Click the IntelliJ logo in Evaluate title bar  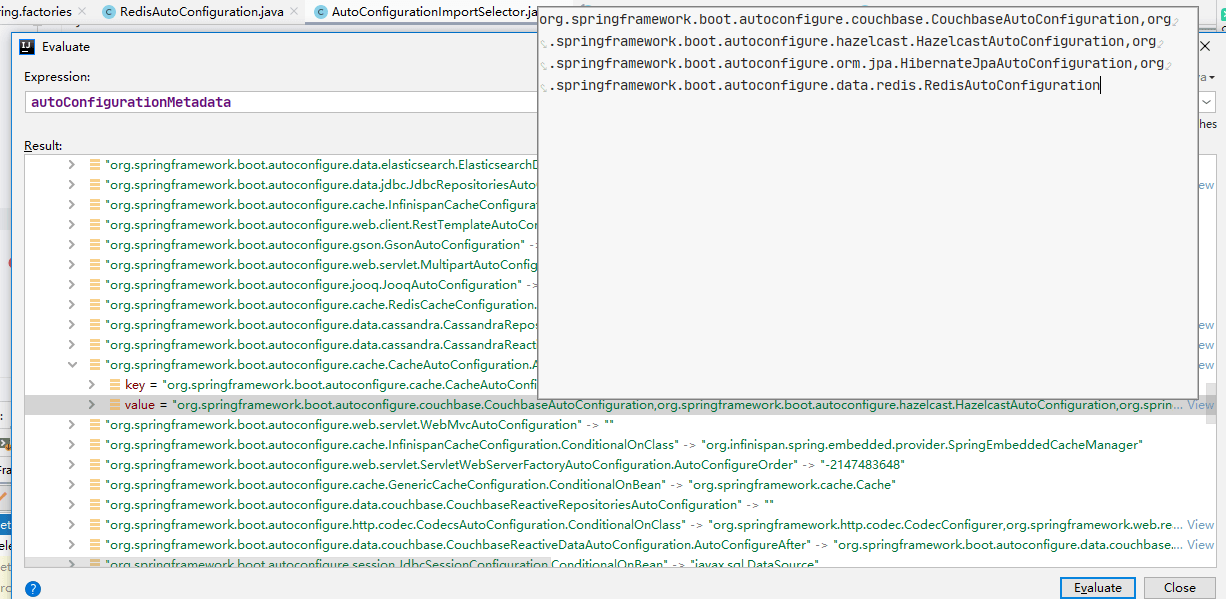click(26, 46)
